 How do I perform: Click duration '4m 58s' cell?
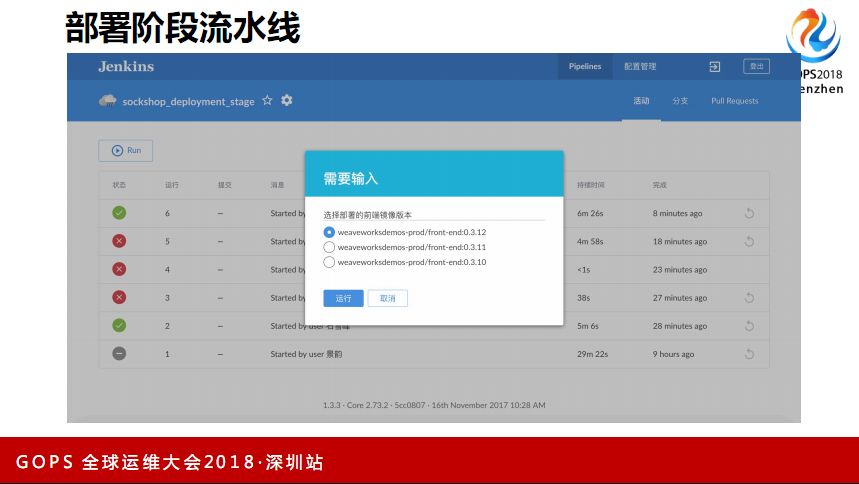(590, 241)
